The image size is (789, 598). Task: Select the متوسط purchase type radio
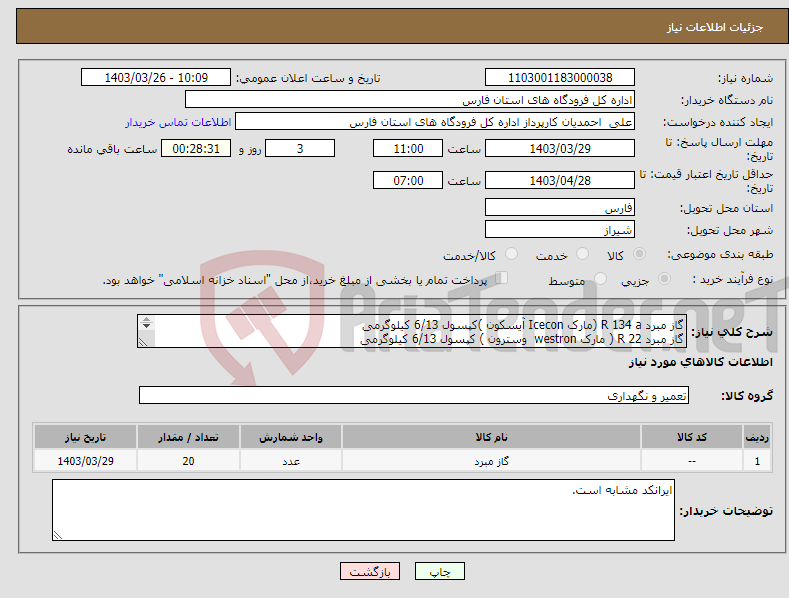tap(600, 278)
